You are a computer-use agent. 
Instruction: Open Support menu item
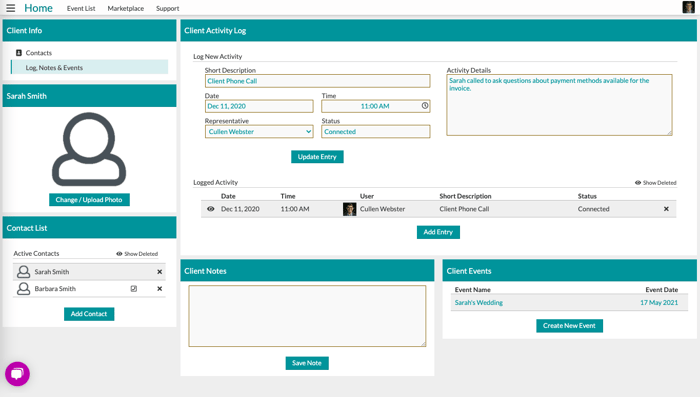click(167, 8)
